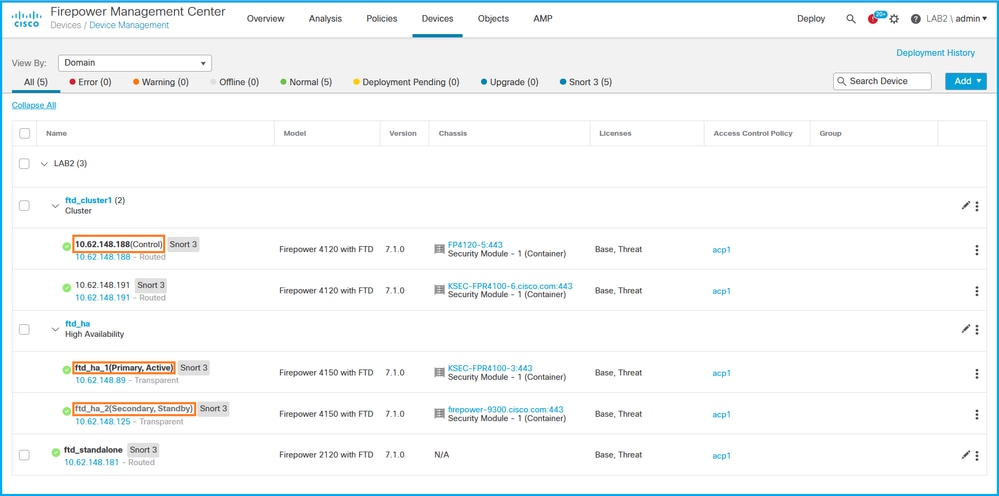Check the ftd_cluster1 checkbox

[x=24, y=206]
